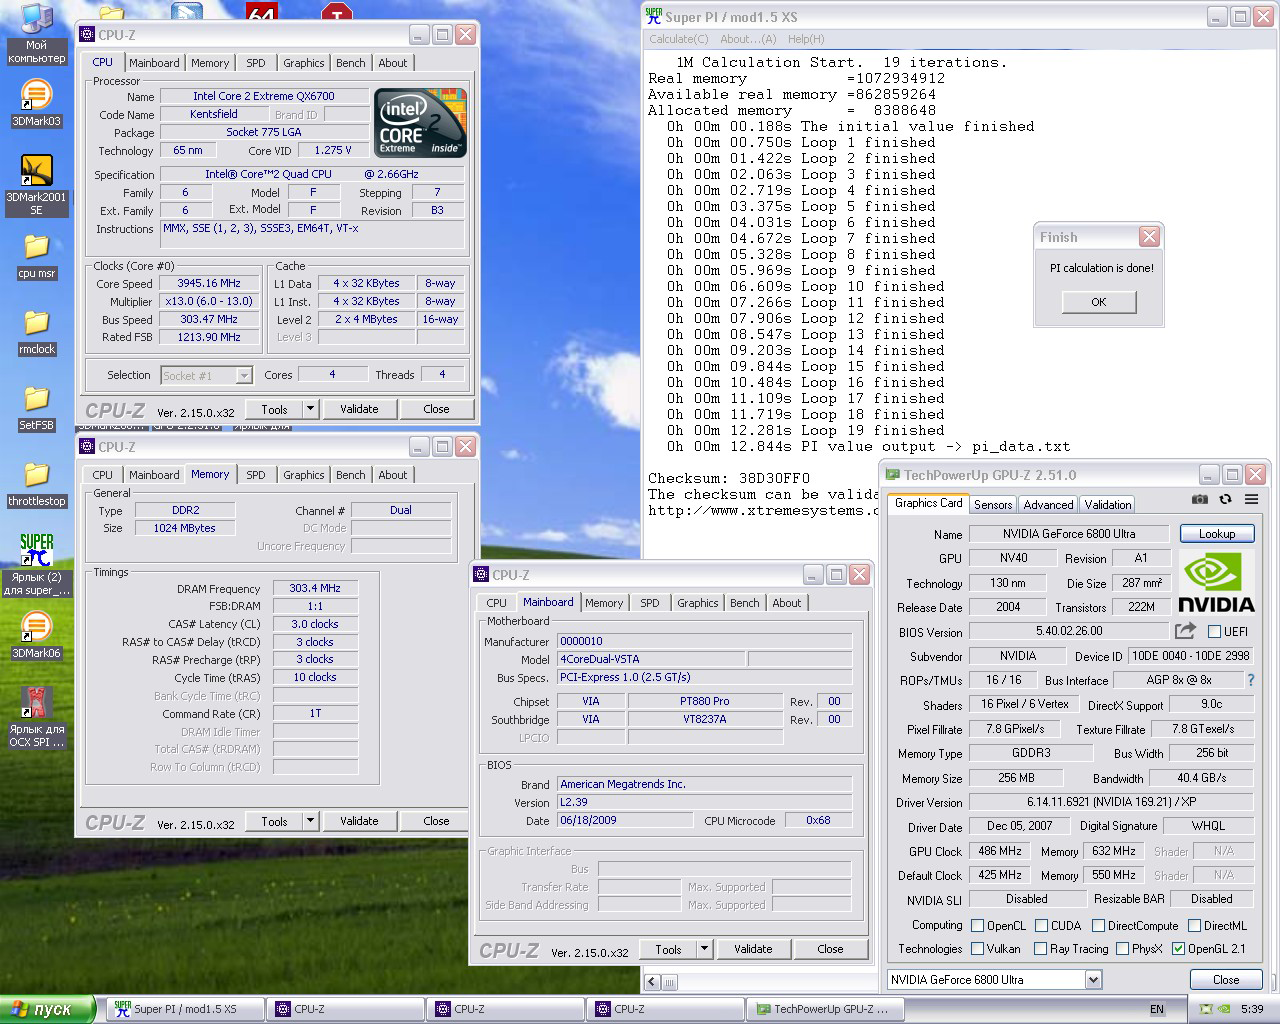
Task: Open Super PI taskbar button
Action: click(185, 1009)
